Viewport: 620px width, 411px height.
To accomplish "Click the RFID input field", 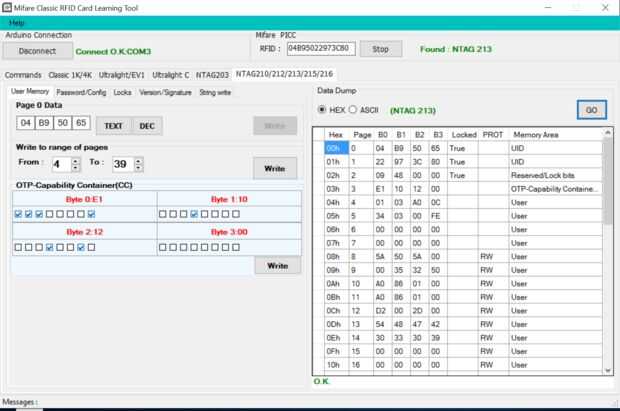I will coord(321,49).
